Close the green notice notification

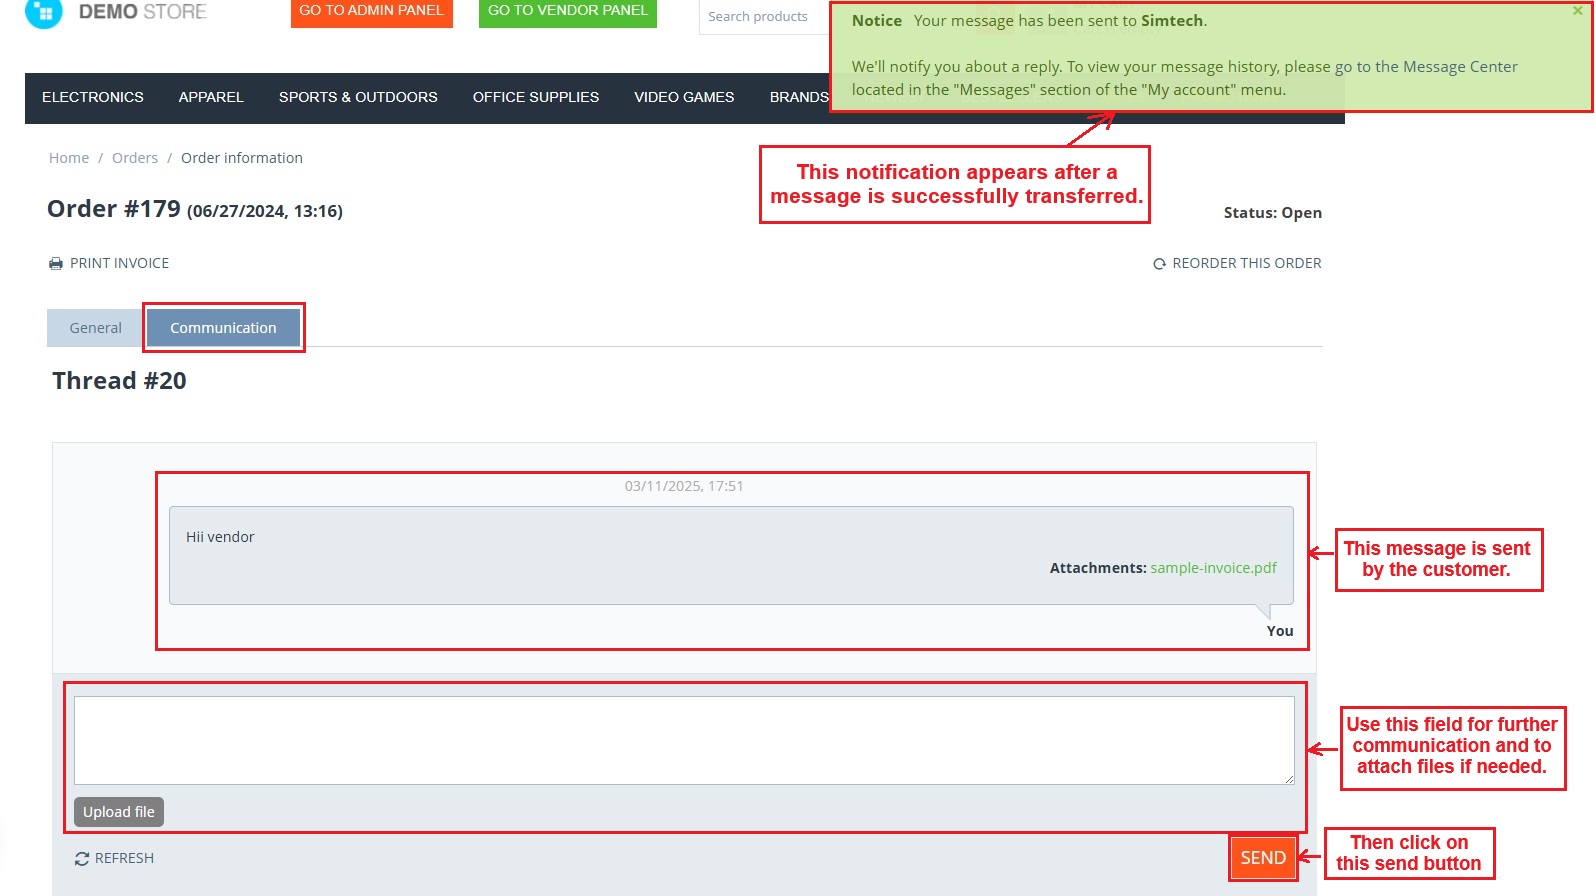(1577, 12)
